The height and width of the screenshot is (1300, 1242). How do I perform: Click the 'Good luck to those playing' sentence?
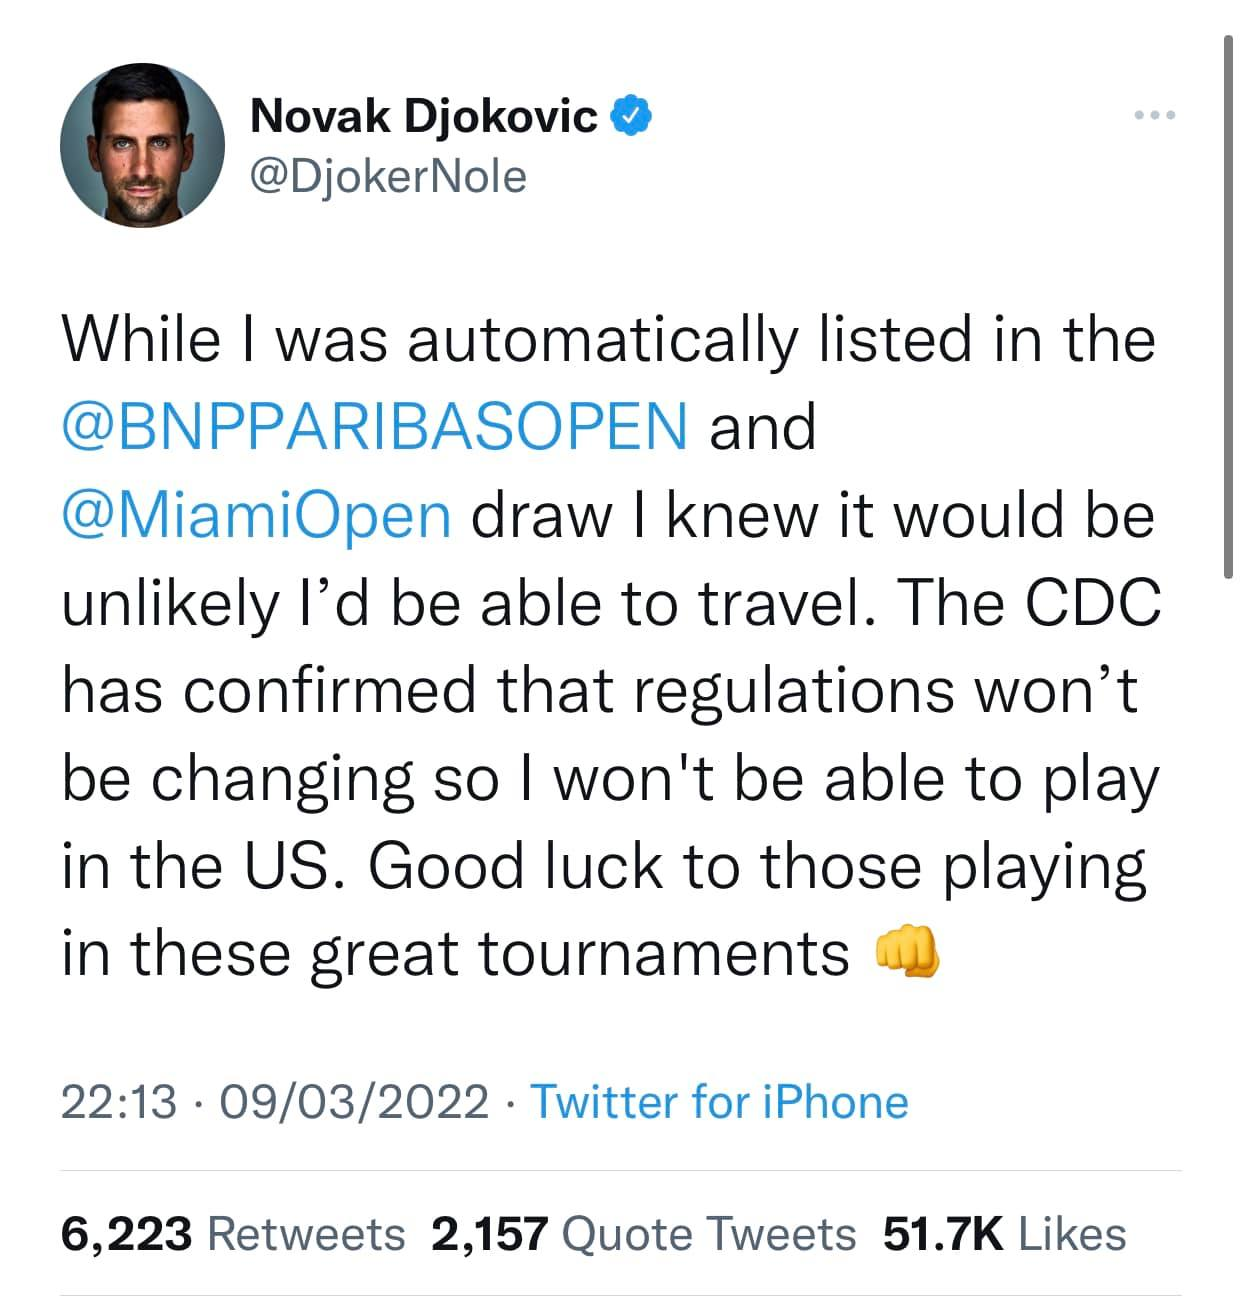point(757,866)
